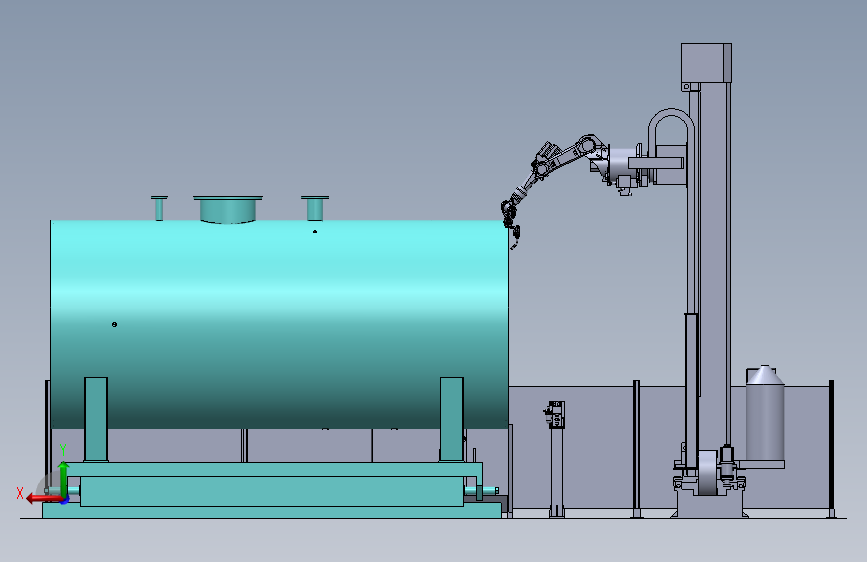Pick the right support saddle under the tank
Viewport: 867px width, 562px height.
point(452,419)
